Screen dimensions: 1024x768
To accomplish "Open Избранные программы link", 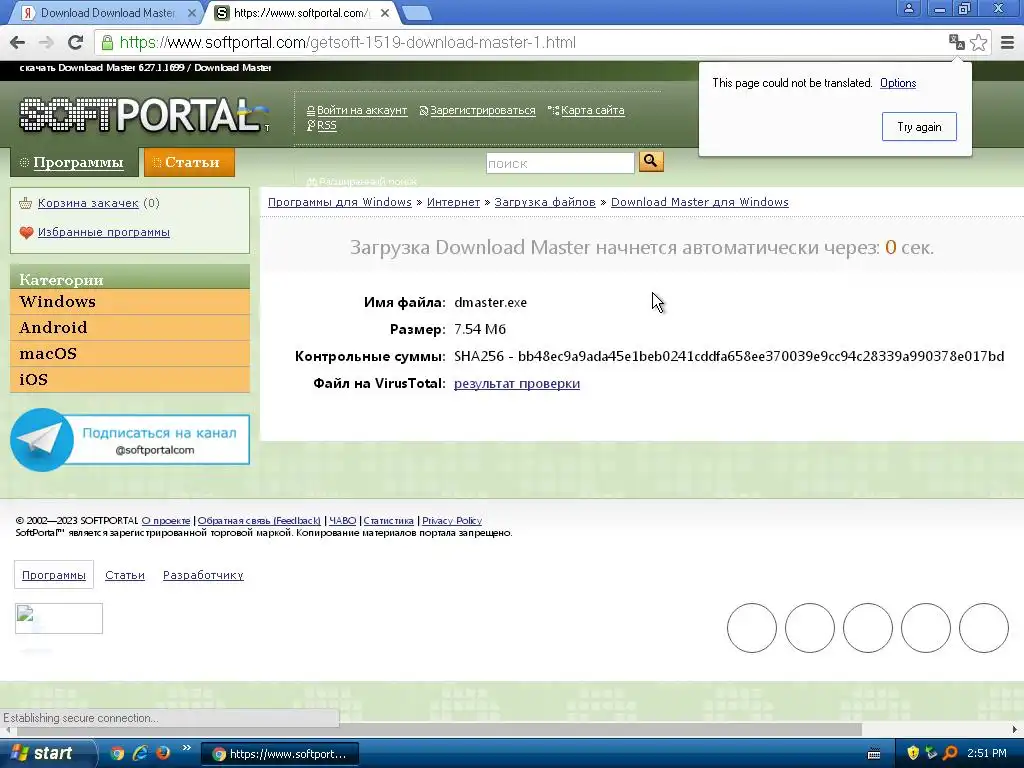I will pyautogui.click(x=104, y=232).
